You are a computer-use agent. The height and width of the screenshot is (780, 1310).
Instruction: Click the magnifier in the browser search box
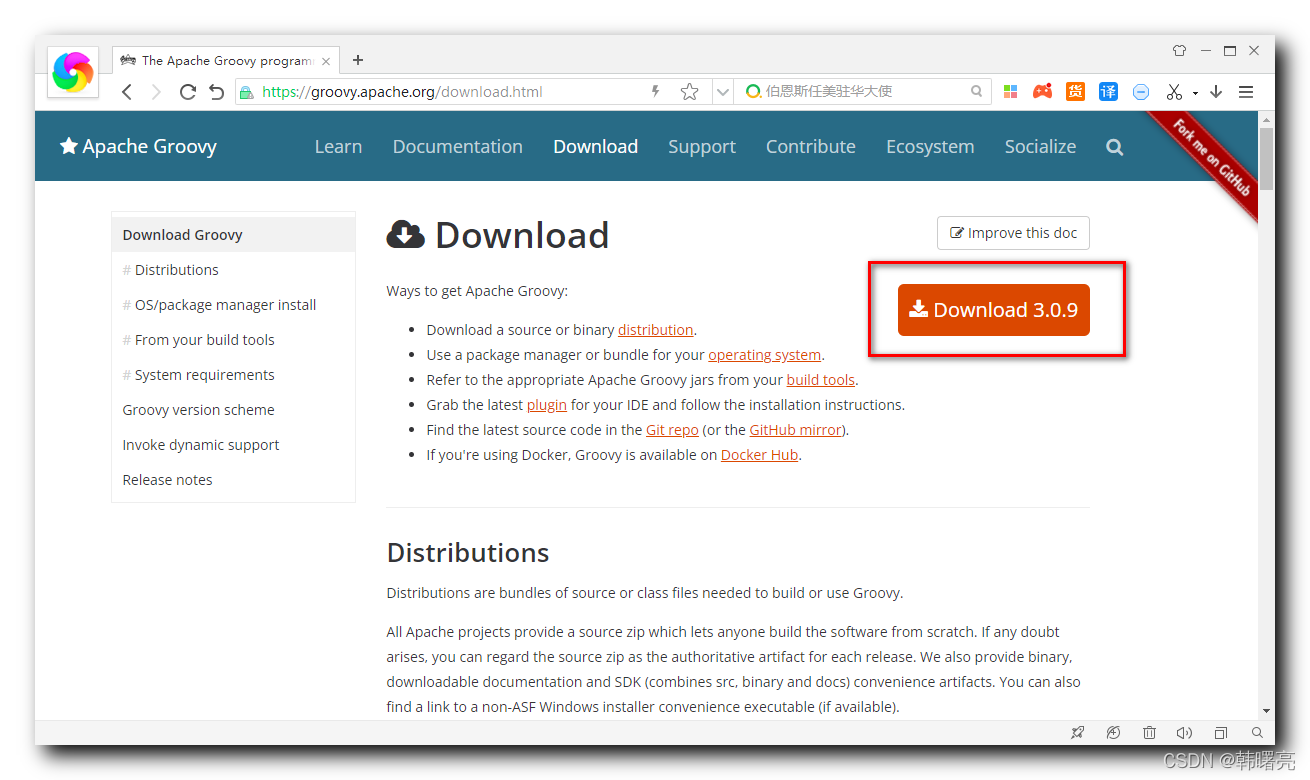(x=977, y=91)
